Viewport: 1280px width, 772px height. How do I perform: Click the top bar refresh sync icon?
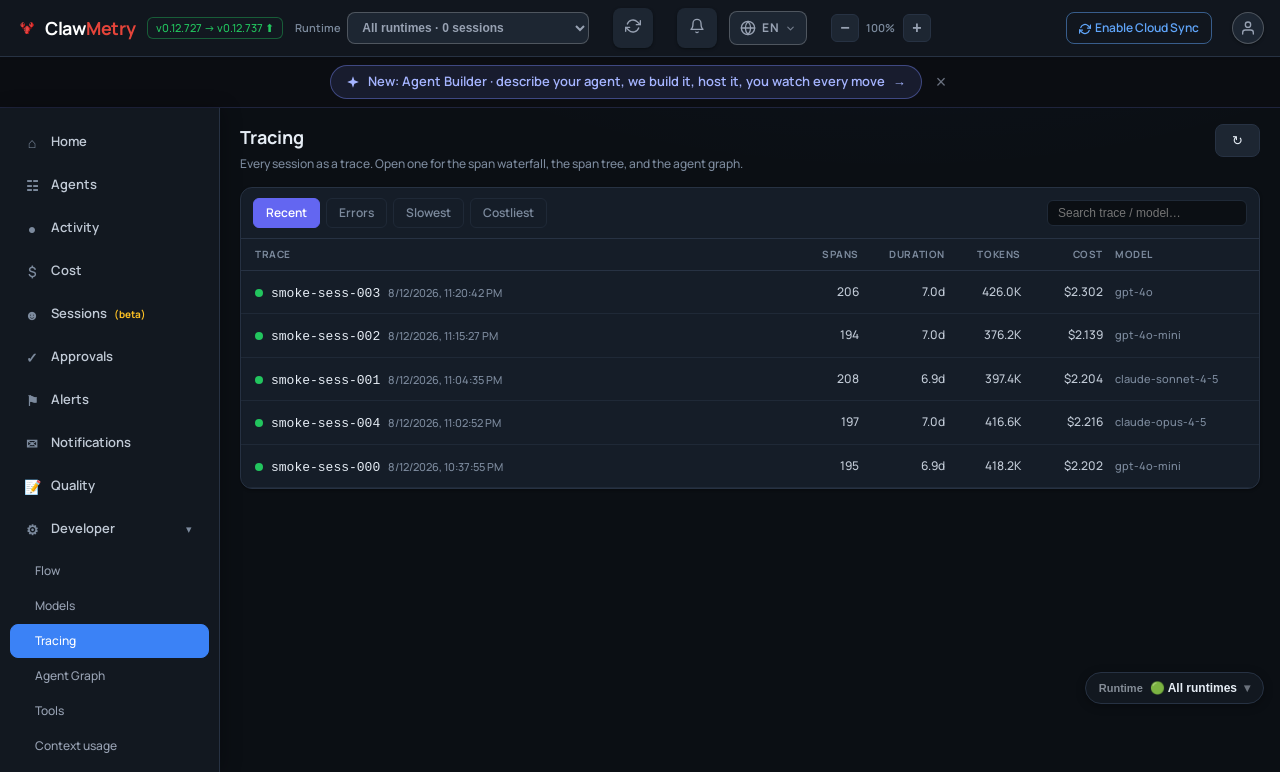(x=633, y=28)
